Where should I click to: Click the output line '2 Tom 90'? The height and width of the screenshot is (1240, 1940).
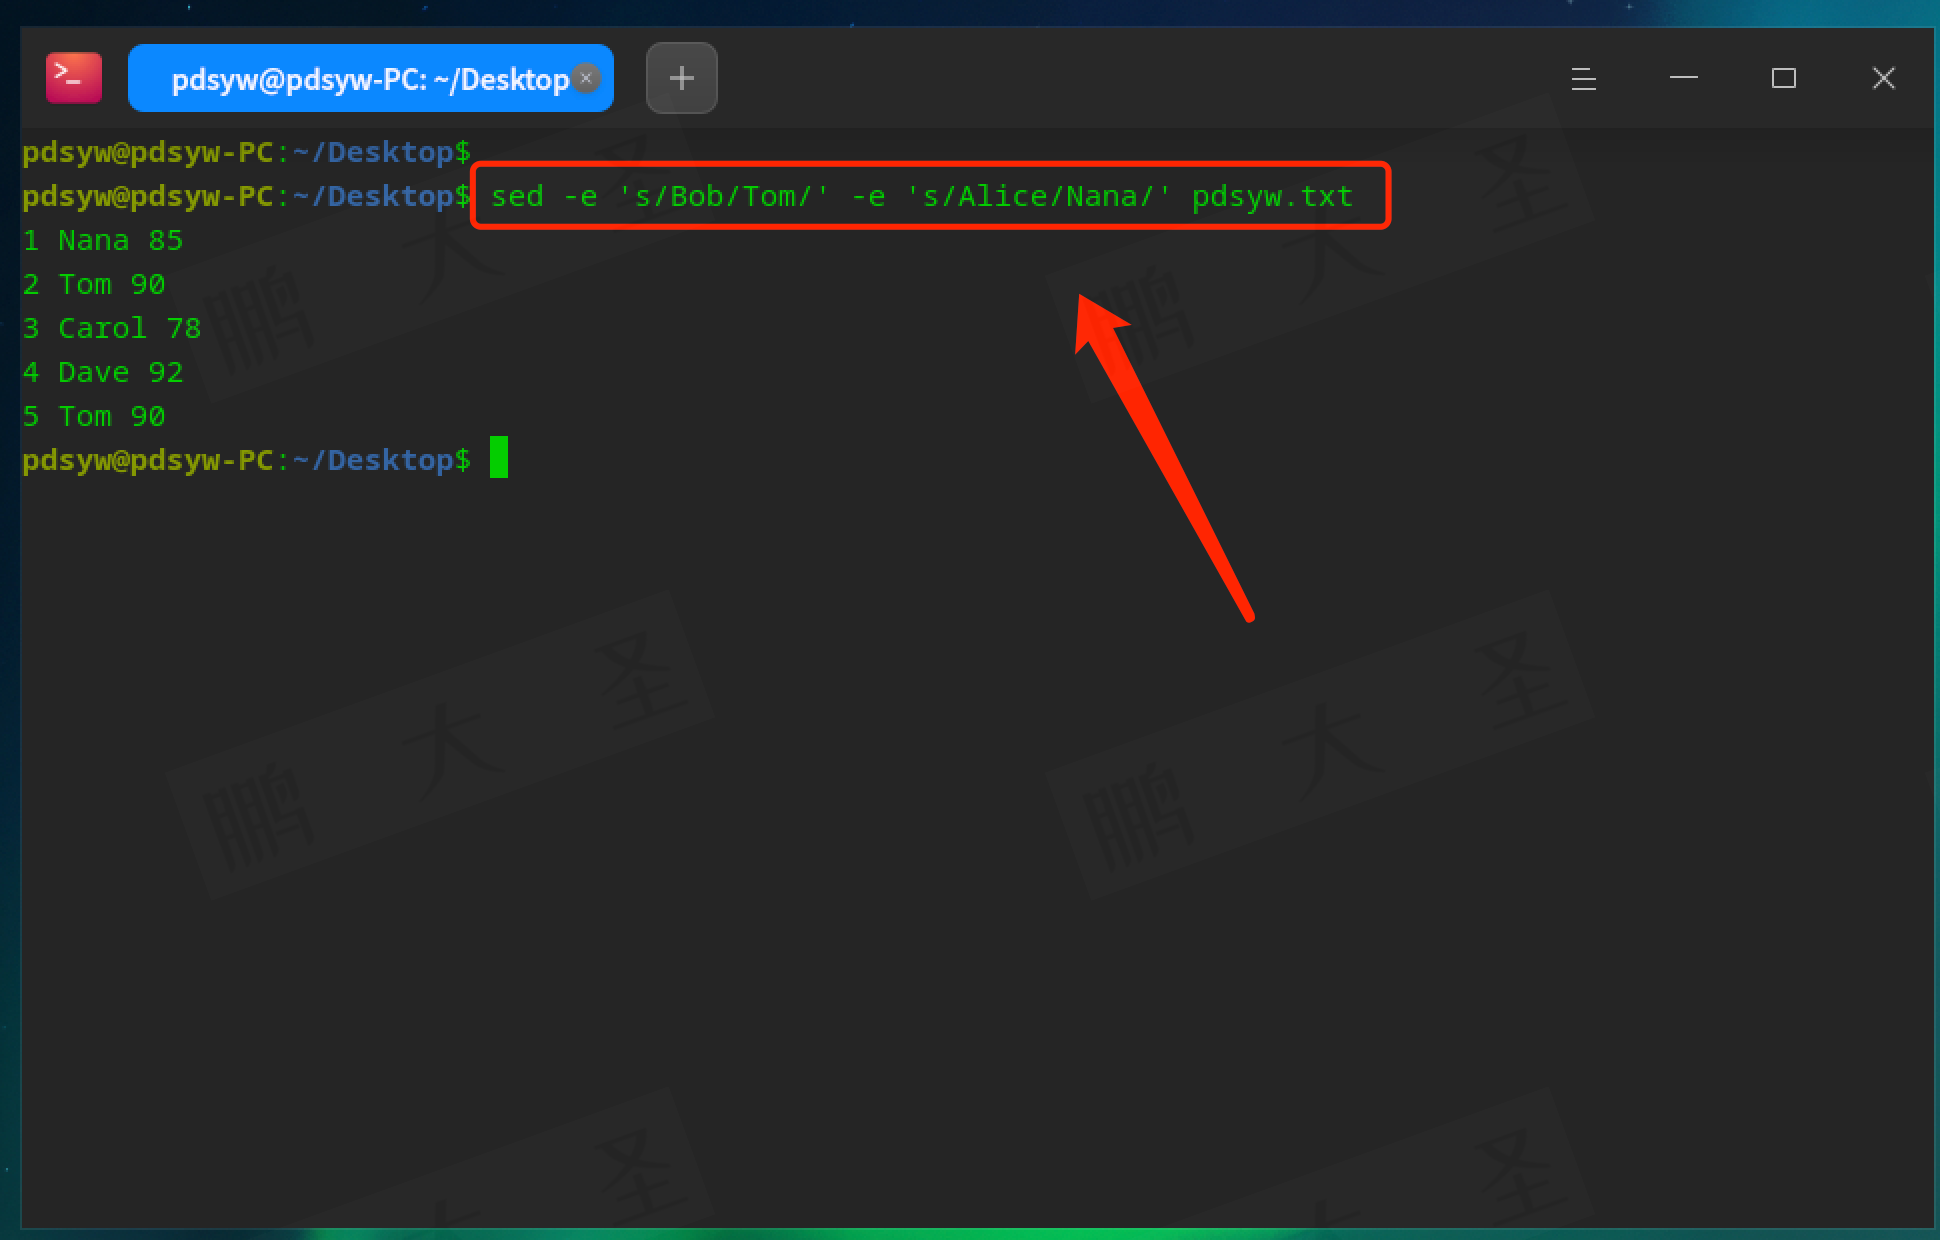(94, 285)
